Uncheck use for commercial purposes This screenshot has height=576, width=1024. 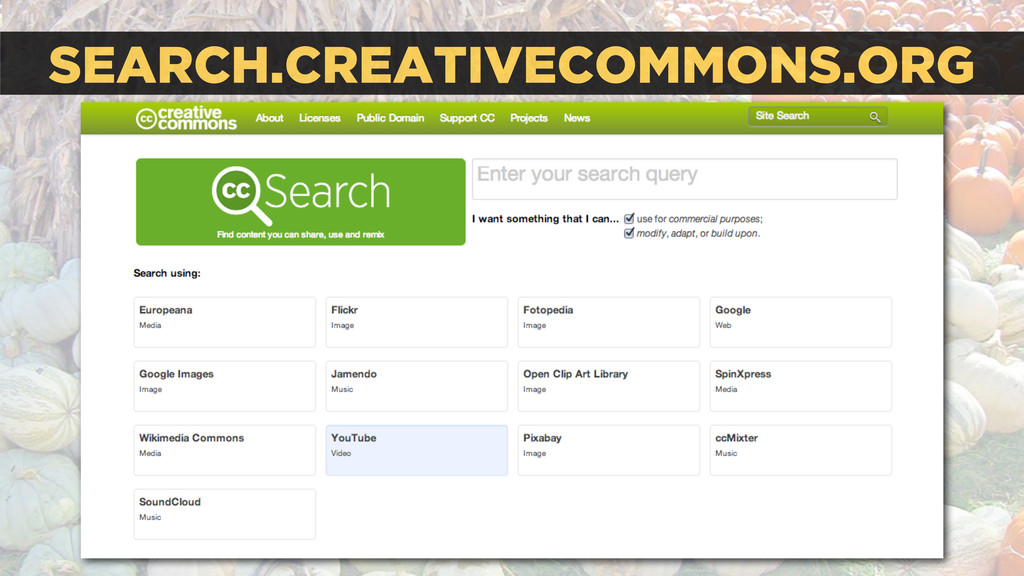point(629,219)
